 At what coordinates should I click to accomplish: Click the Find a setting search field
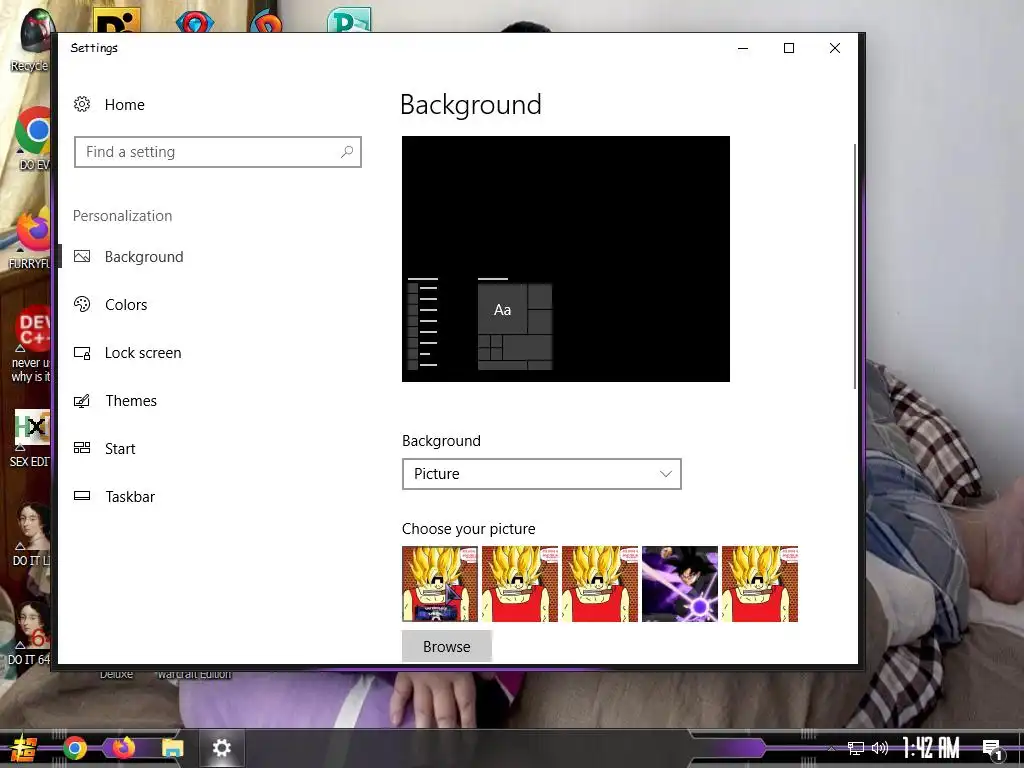(217, 152)
